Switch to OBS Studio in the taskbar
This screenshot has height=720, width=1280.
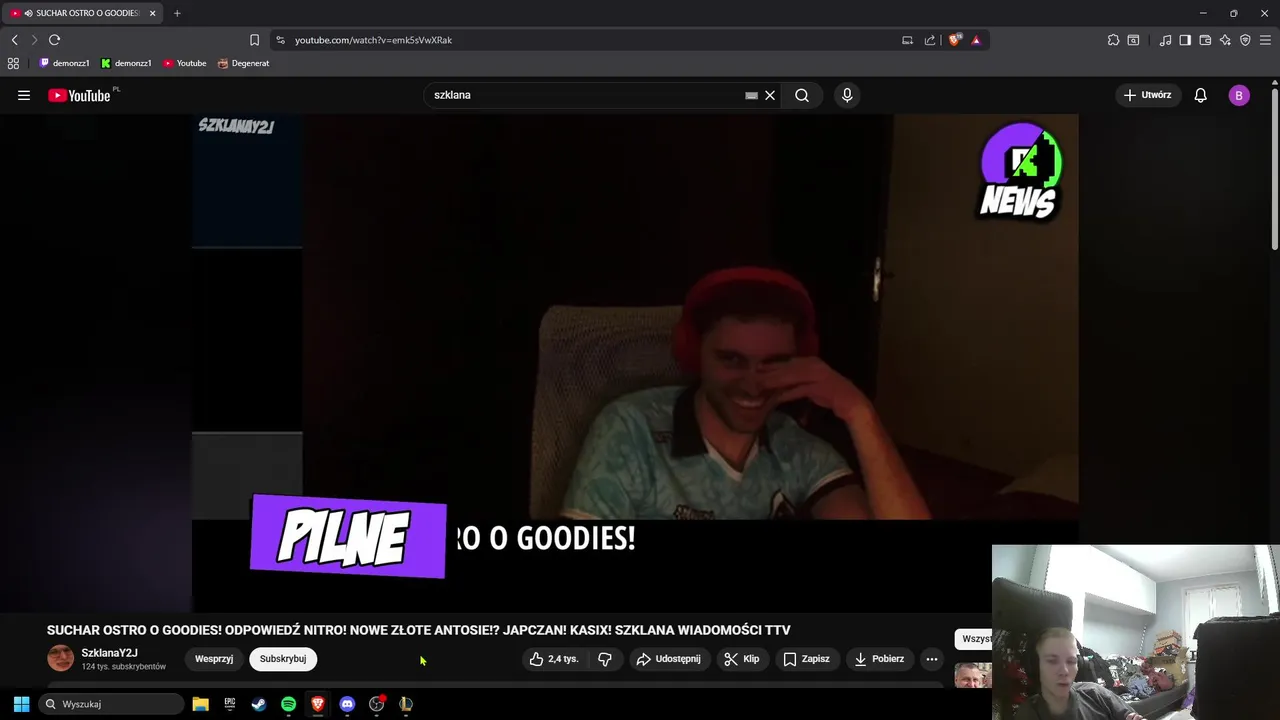pos(376,704)
